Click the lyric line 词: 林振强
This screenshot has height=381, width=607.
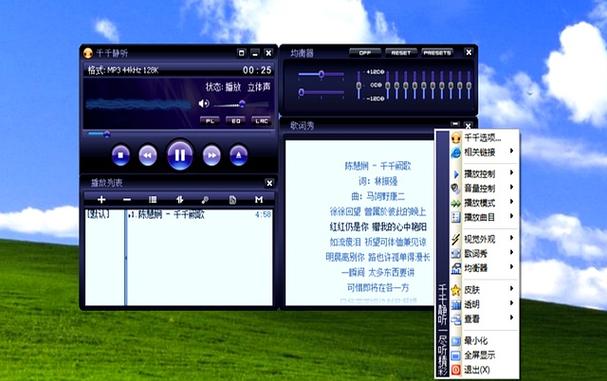click(378, 181)
